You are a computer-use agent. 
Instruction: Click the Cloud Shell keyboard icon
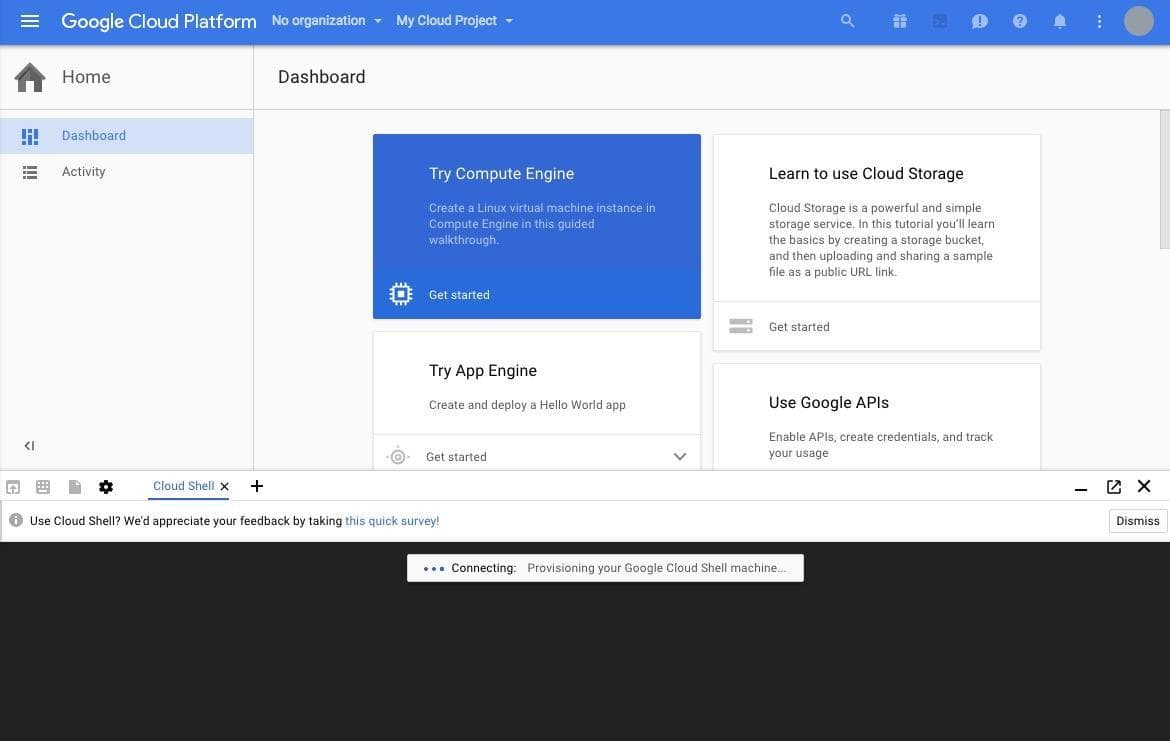click(43, 487)
